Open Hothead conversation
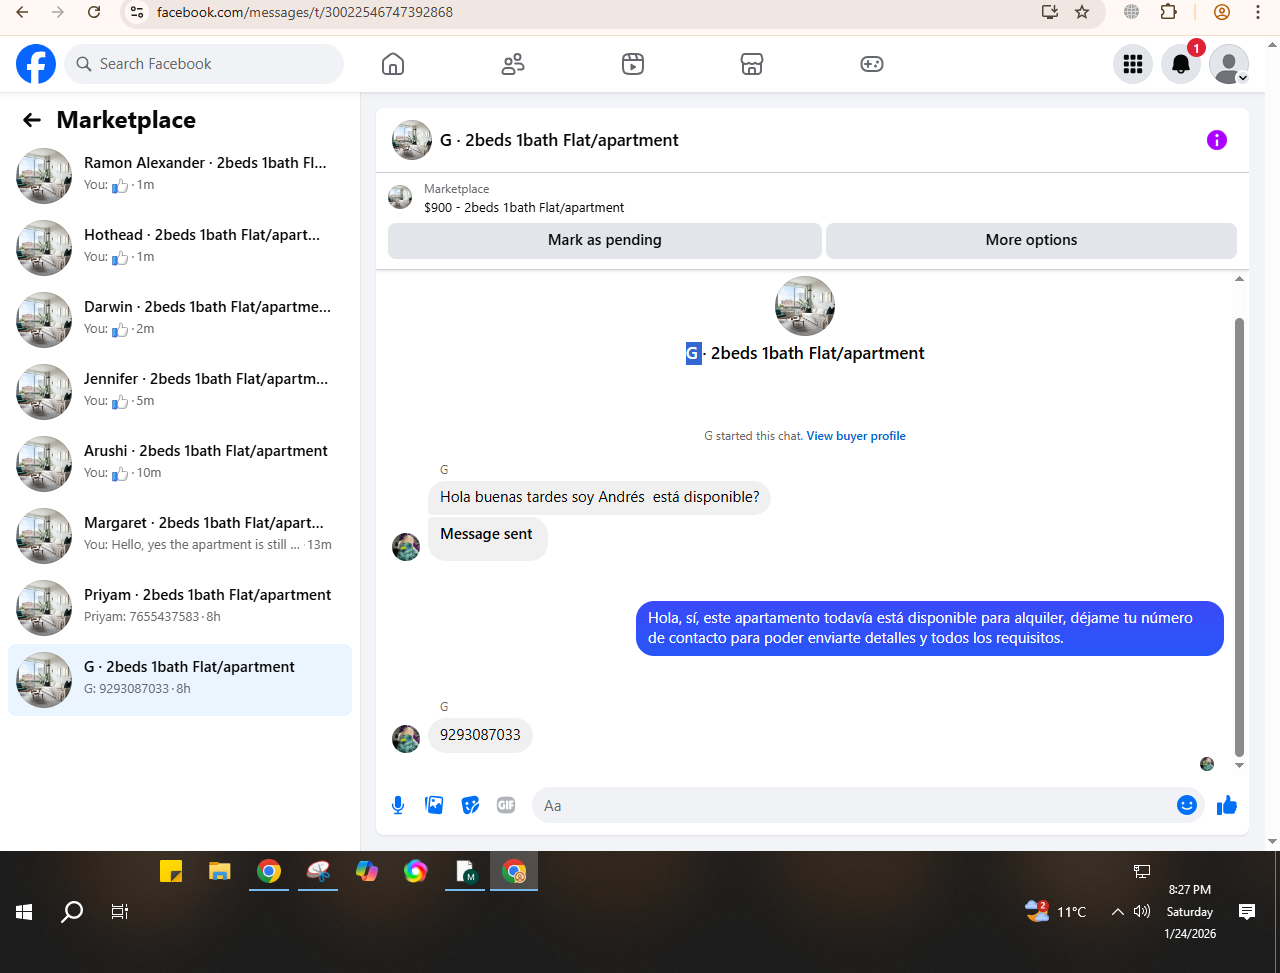The height and width of the screenshot is (973, 1280). point(180,248)
